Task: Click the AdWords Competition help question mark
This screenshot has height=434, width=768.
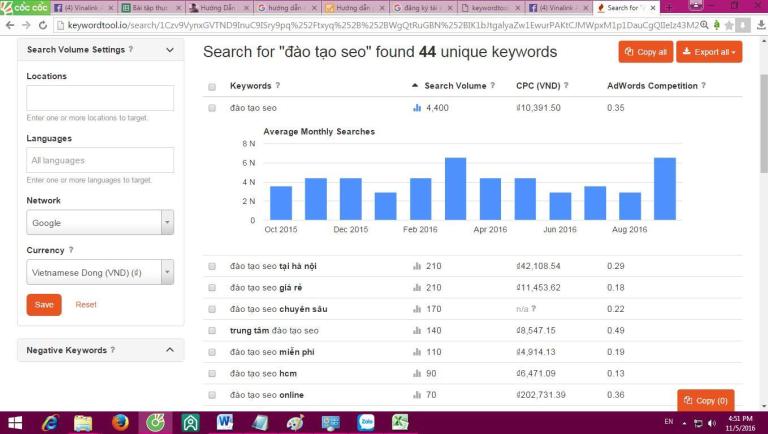Action: 703,85
